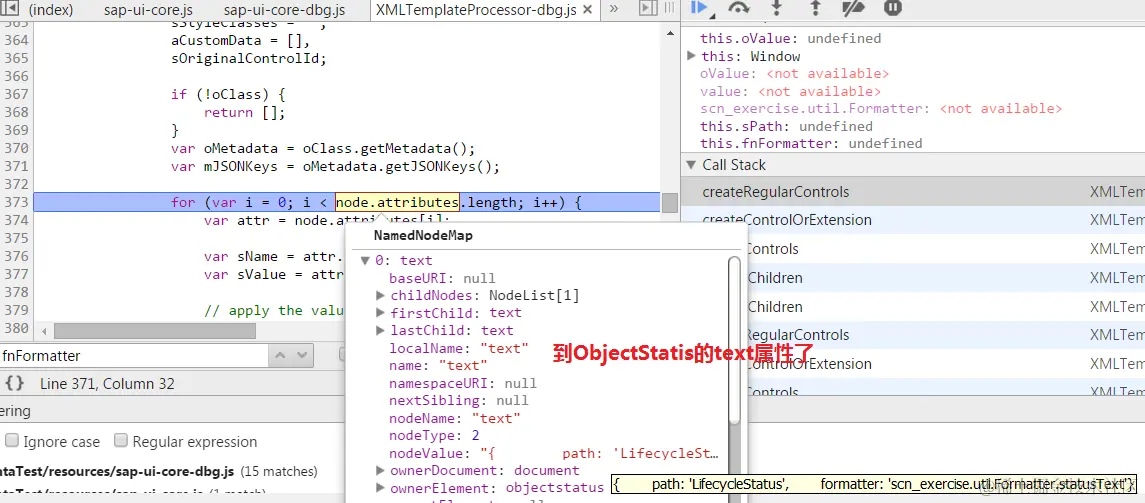Click 'value: <not available>' watch entry

click(x=790, y=91)
